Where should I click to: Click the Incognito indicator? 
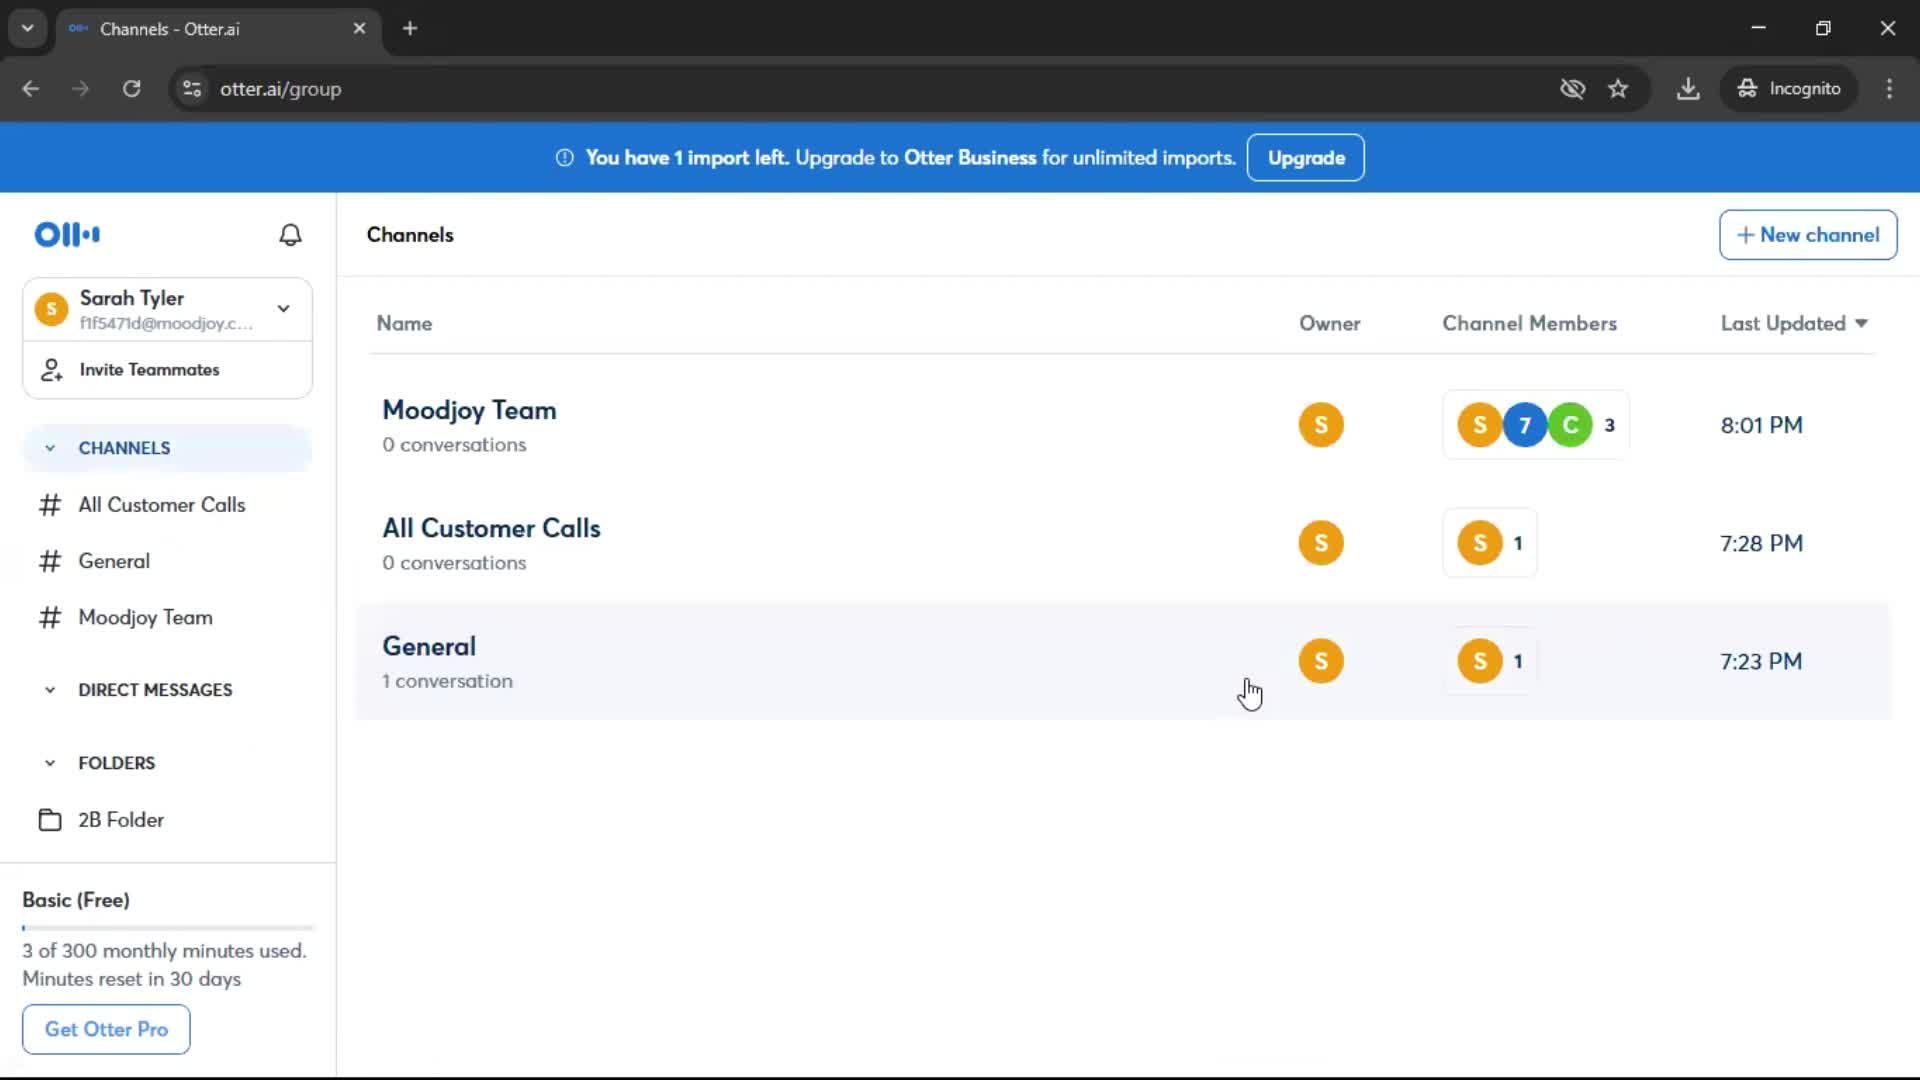[x=1788, y=89]
